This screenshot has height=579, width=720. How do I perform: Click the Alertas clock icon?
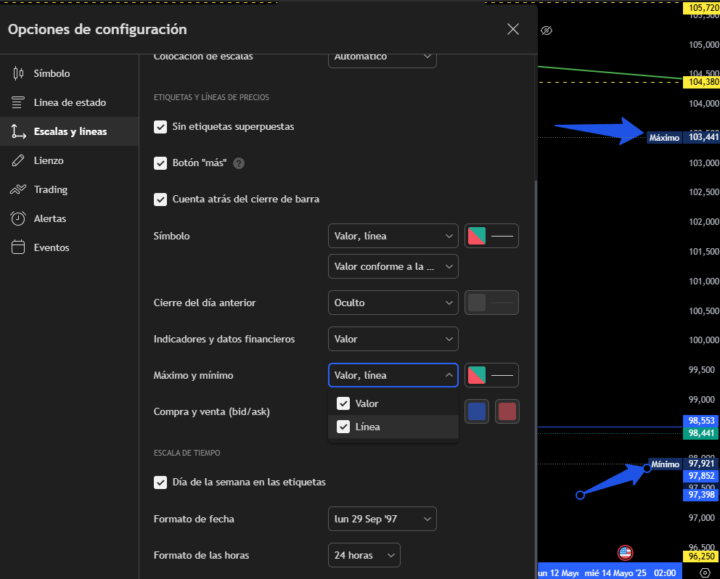pyautogui.click(x=17, y=218)
